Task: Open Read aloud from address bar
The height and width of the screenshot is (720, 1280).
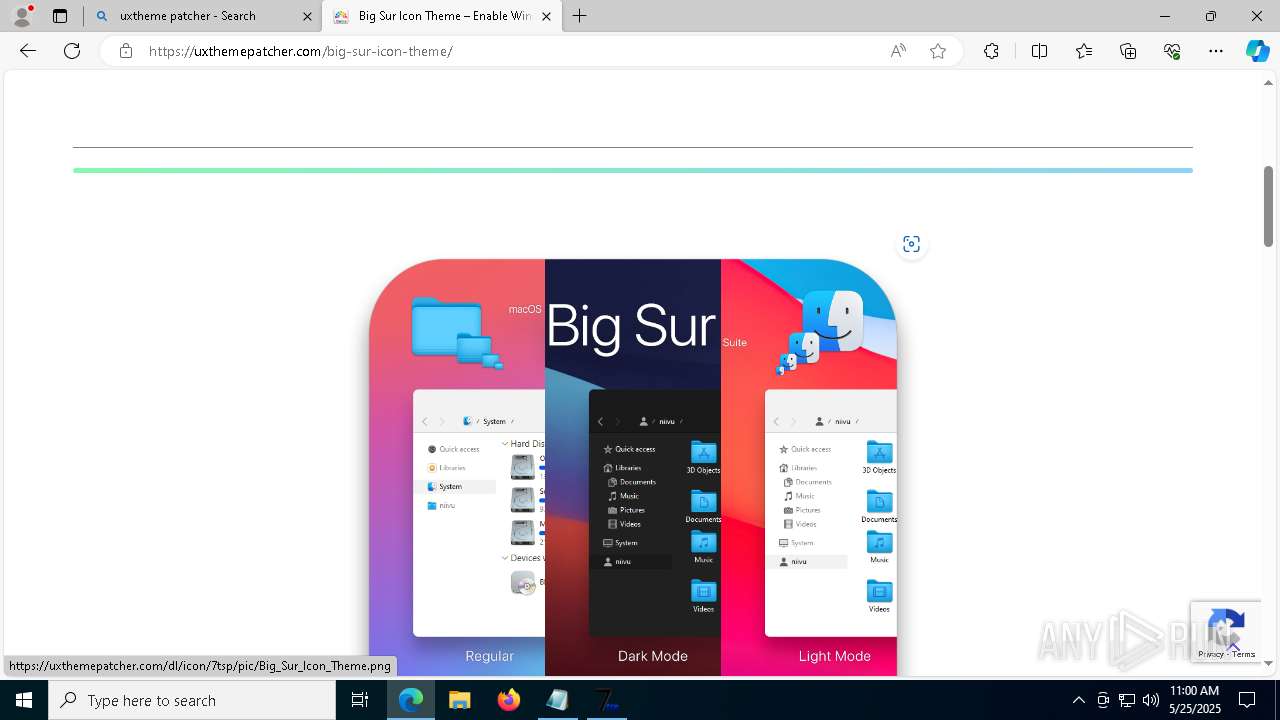Action: click(x=898, y=51)
